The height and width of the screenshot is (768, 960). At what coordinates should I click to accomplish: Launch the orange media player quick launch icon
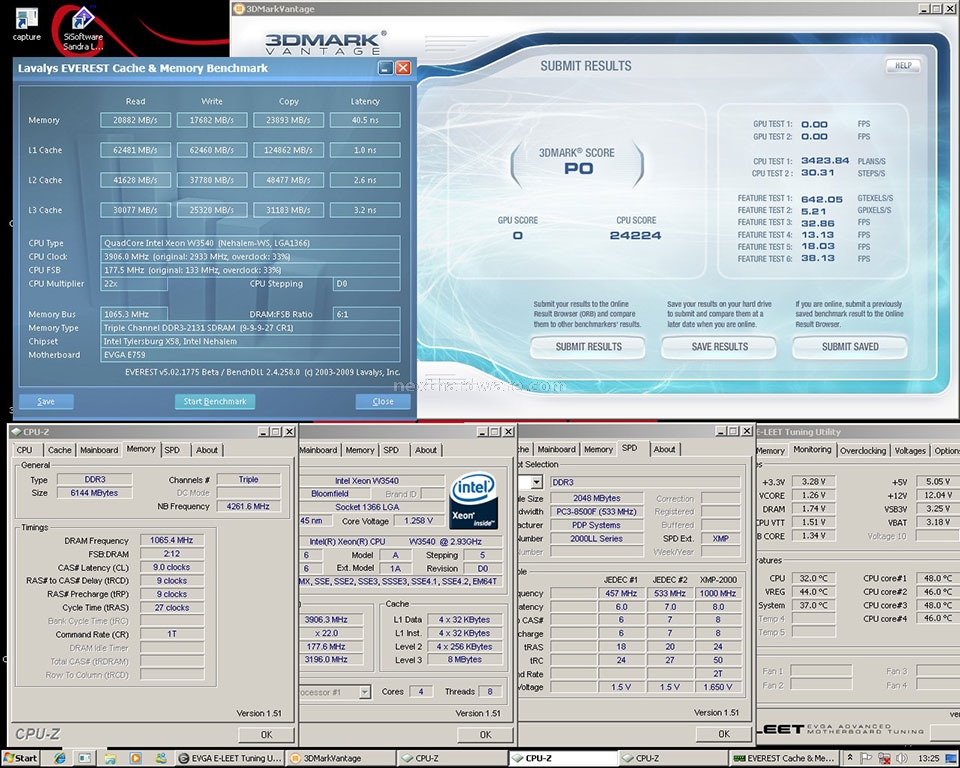coord(135,758)
